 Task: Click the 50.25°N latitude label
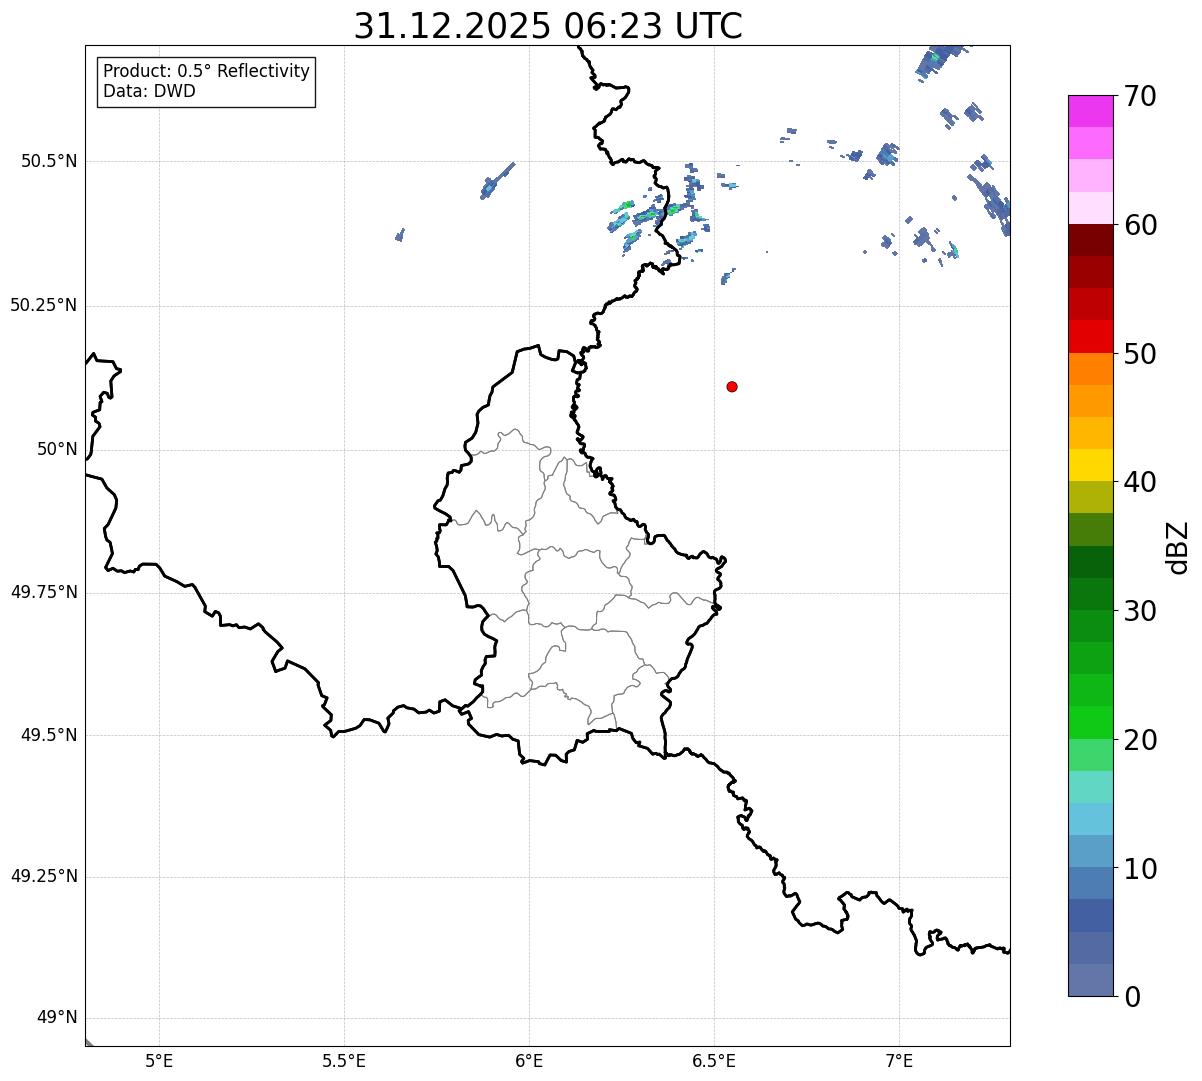(x=44, y=305)
